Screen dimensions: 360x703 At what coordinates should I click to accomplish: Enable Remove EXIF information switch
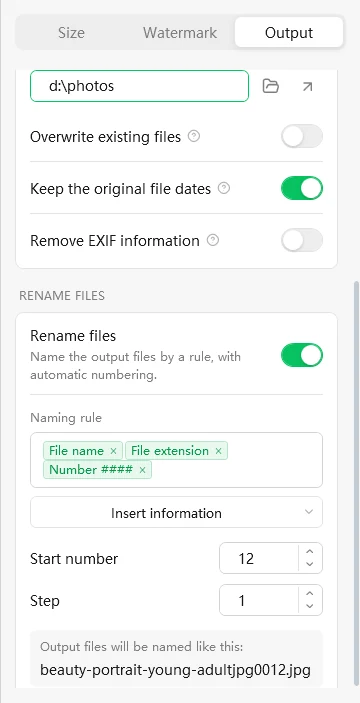pos(302,240)
